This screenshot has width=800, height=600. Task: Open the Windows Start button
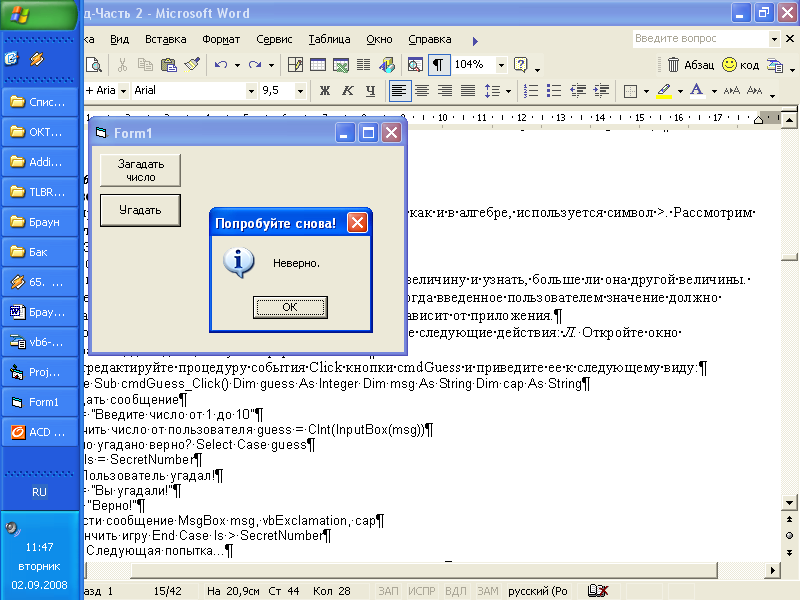click(38, 14)
